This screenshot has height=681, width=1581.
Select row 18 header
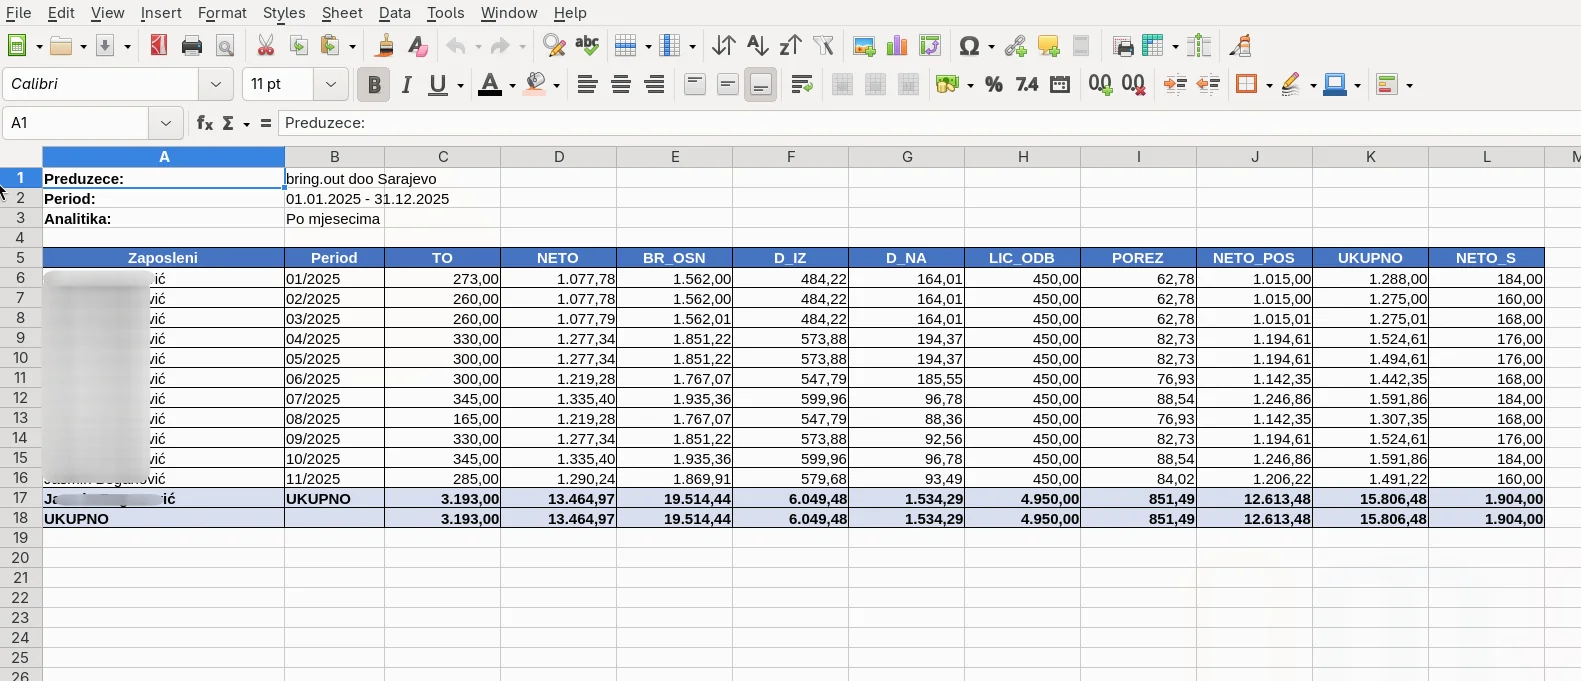[x=20, y=518]
